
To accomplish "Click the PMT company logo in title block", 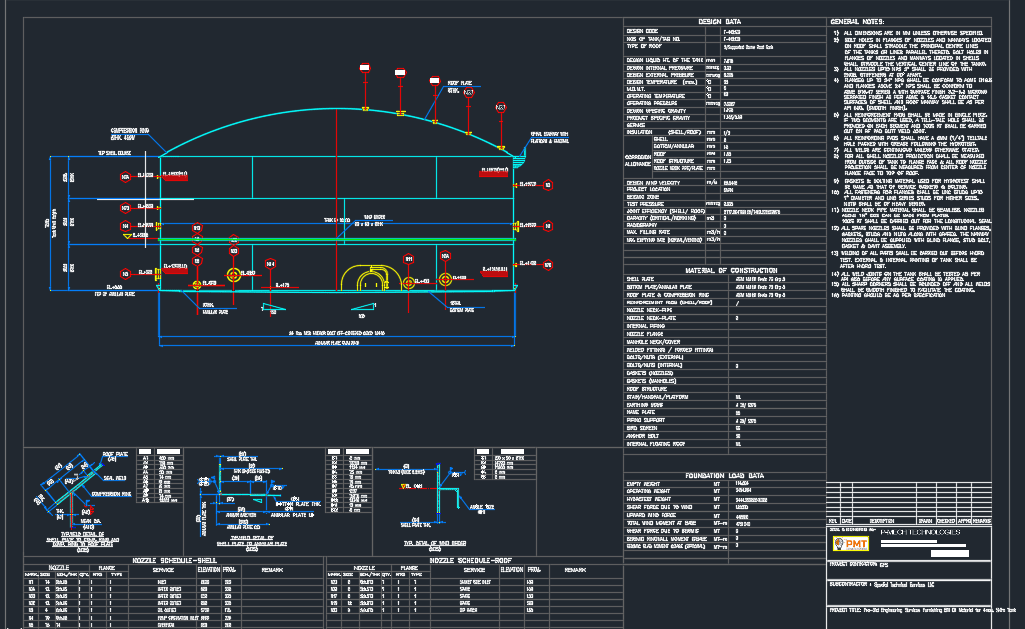I will click(850, 543).
